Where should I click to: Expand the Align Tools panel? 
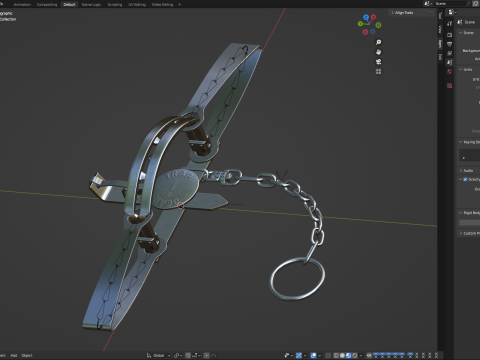point(404,13)
